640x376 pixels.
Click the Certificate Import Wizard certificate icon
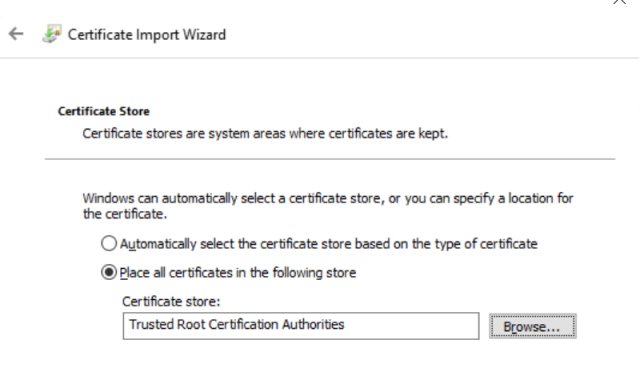point(52,34)
